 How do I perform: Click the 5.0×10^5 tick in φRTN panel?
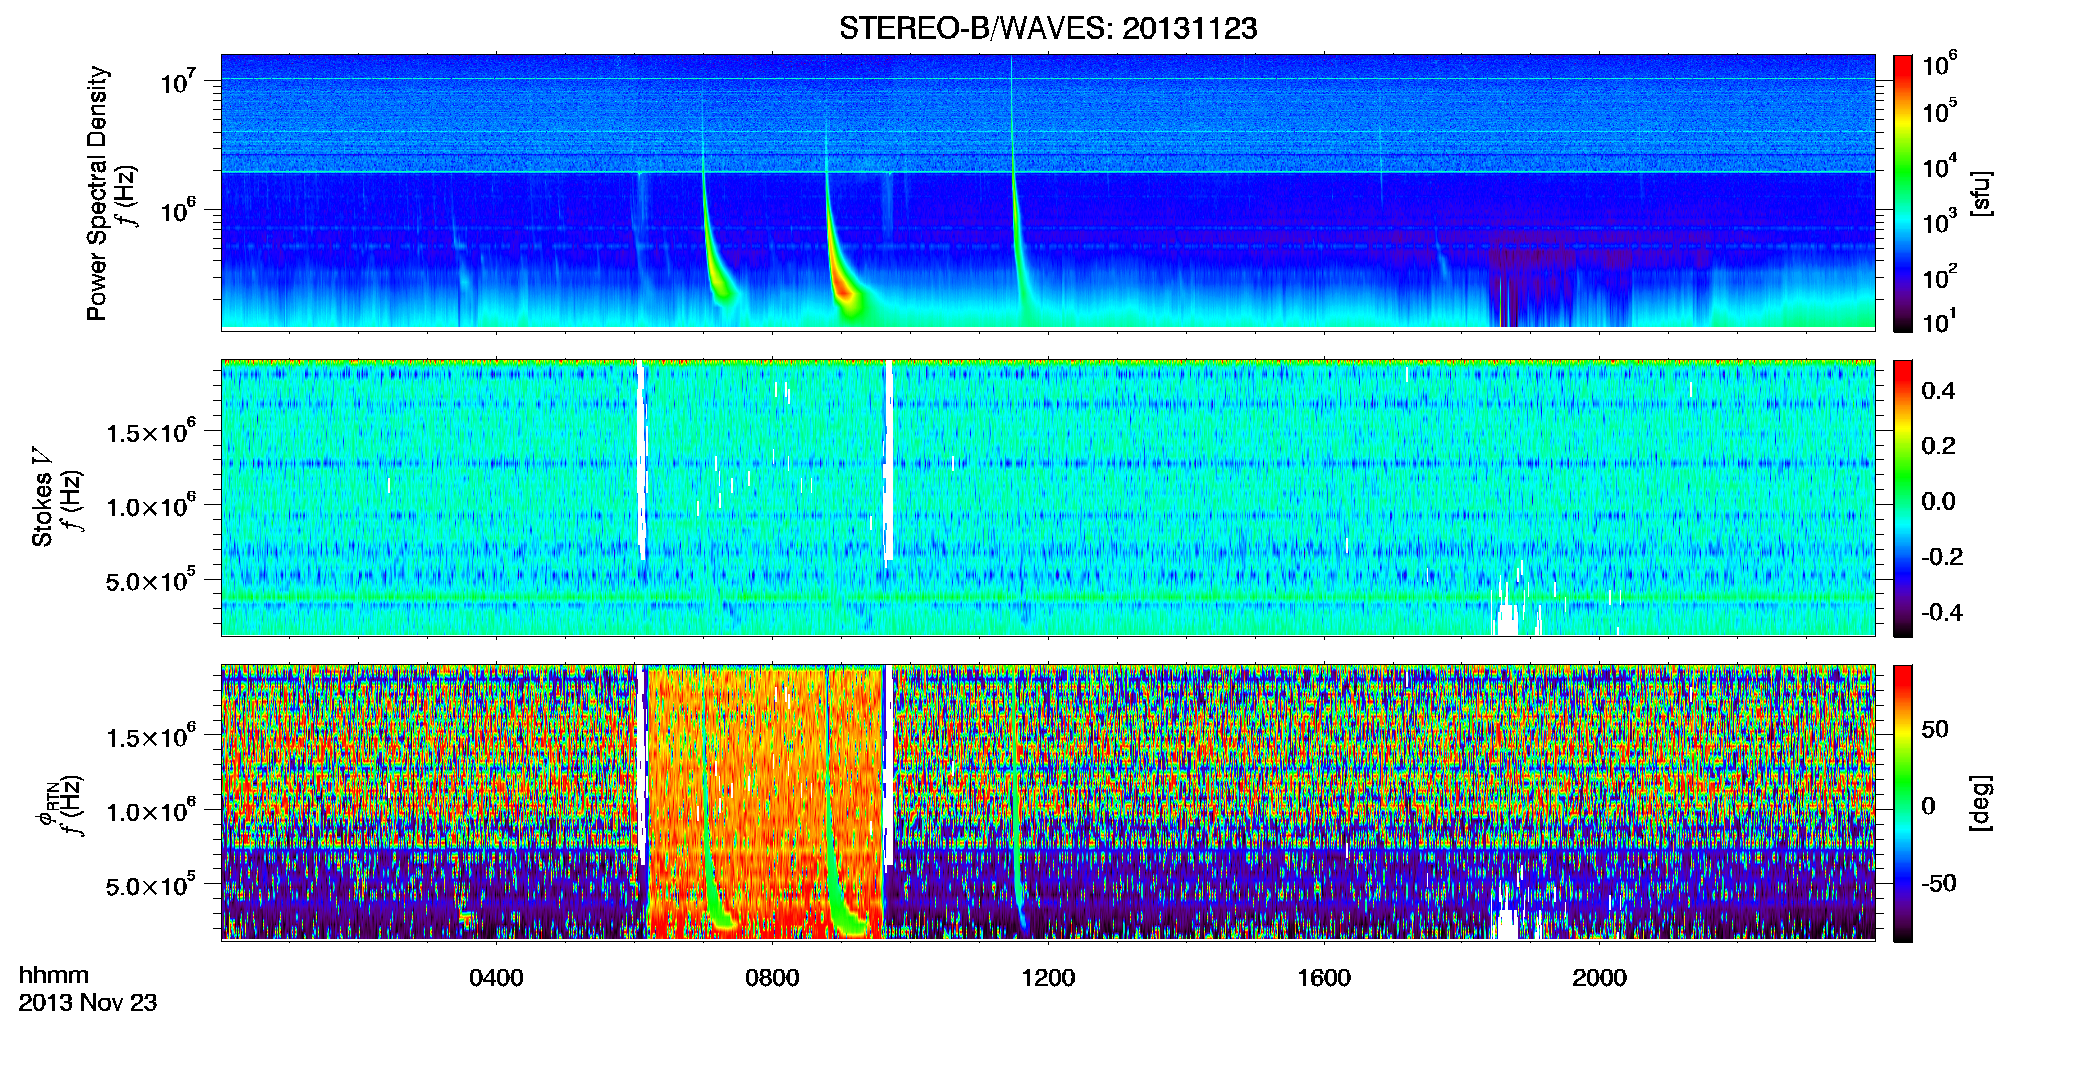[151, 885]
